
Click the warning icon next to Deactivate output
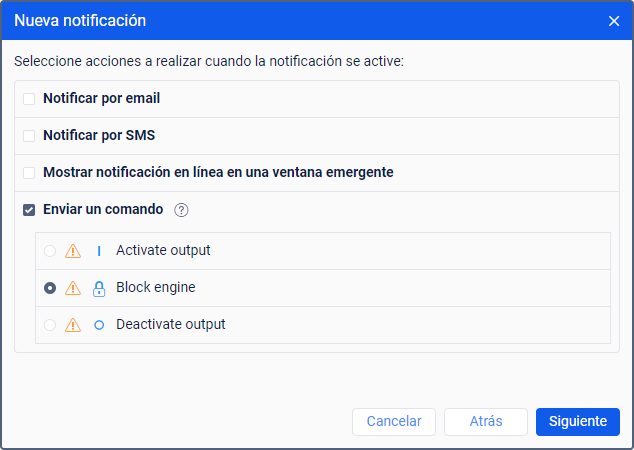pyautogui.click(x=73, y=325)
